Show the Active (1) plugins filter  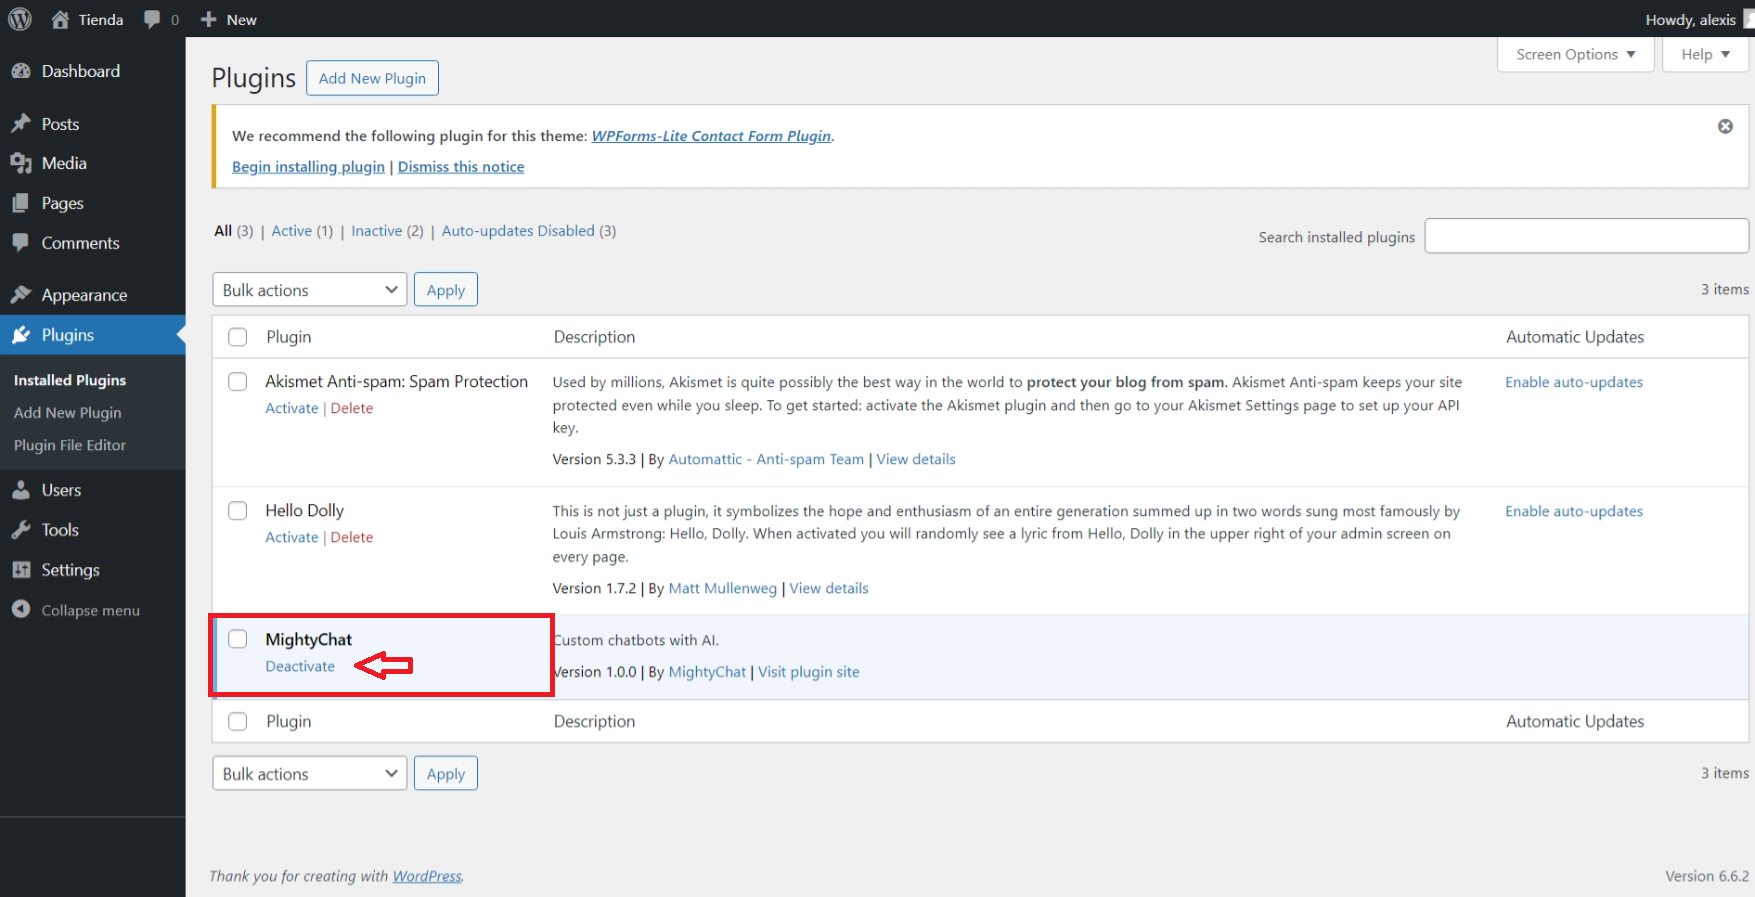[302, 231]
